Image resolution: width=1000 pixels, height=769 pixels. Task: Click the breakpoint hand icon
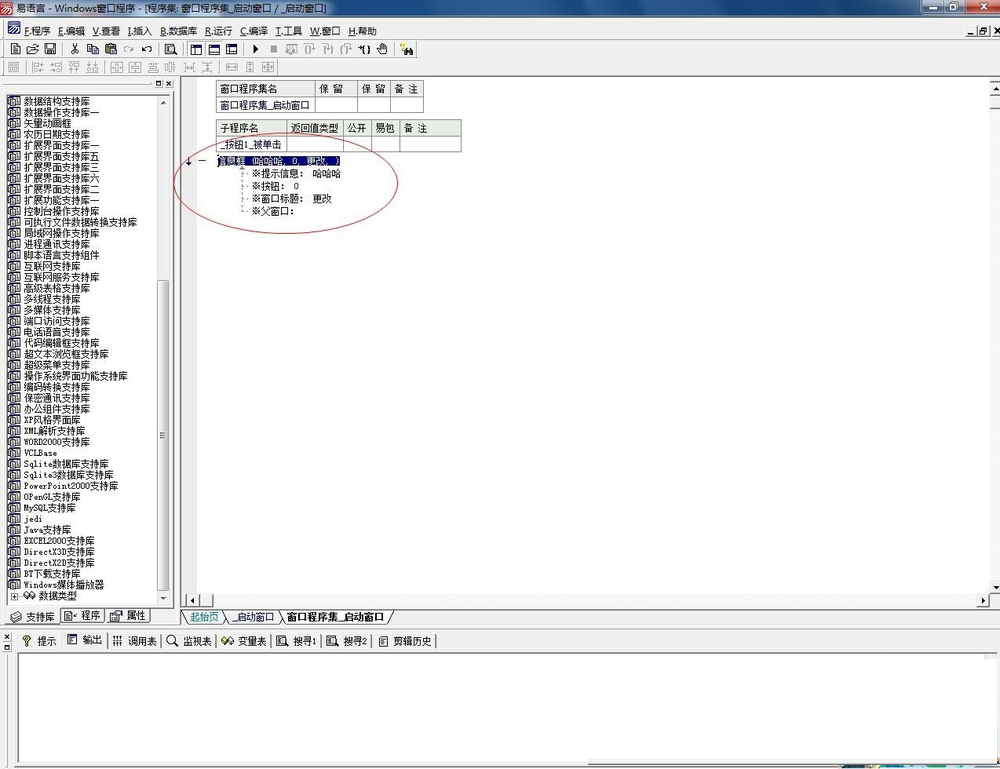click(x=382, y=49)
